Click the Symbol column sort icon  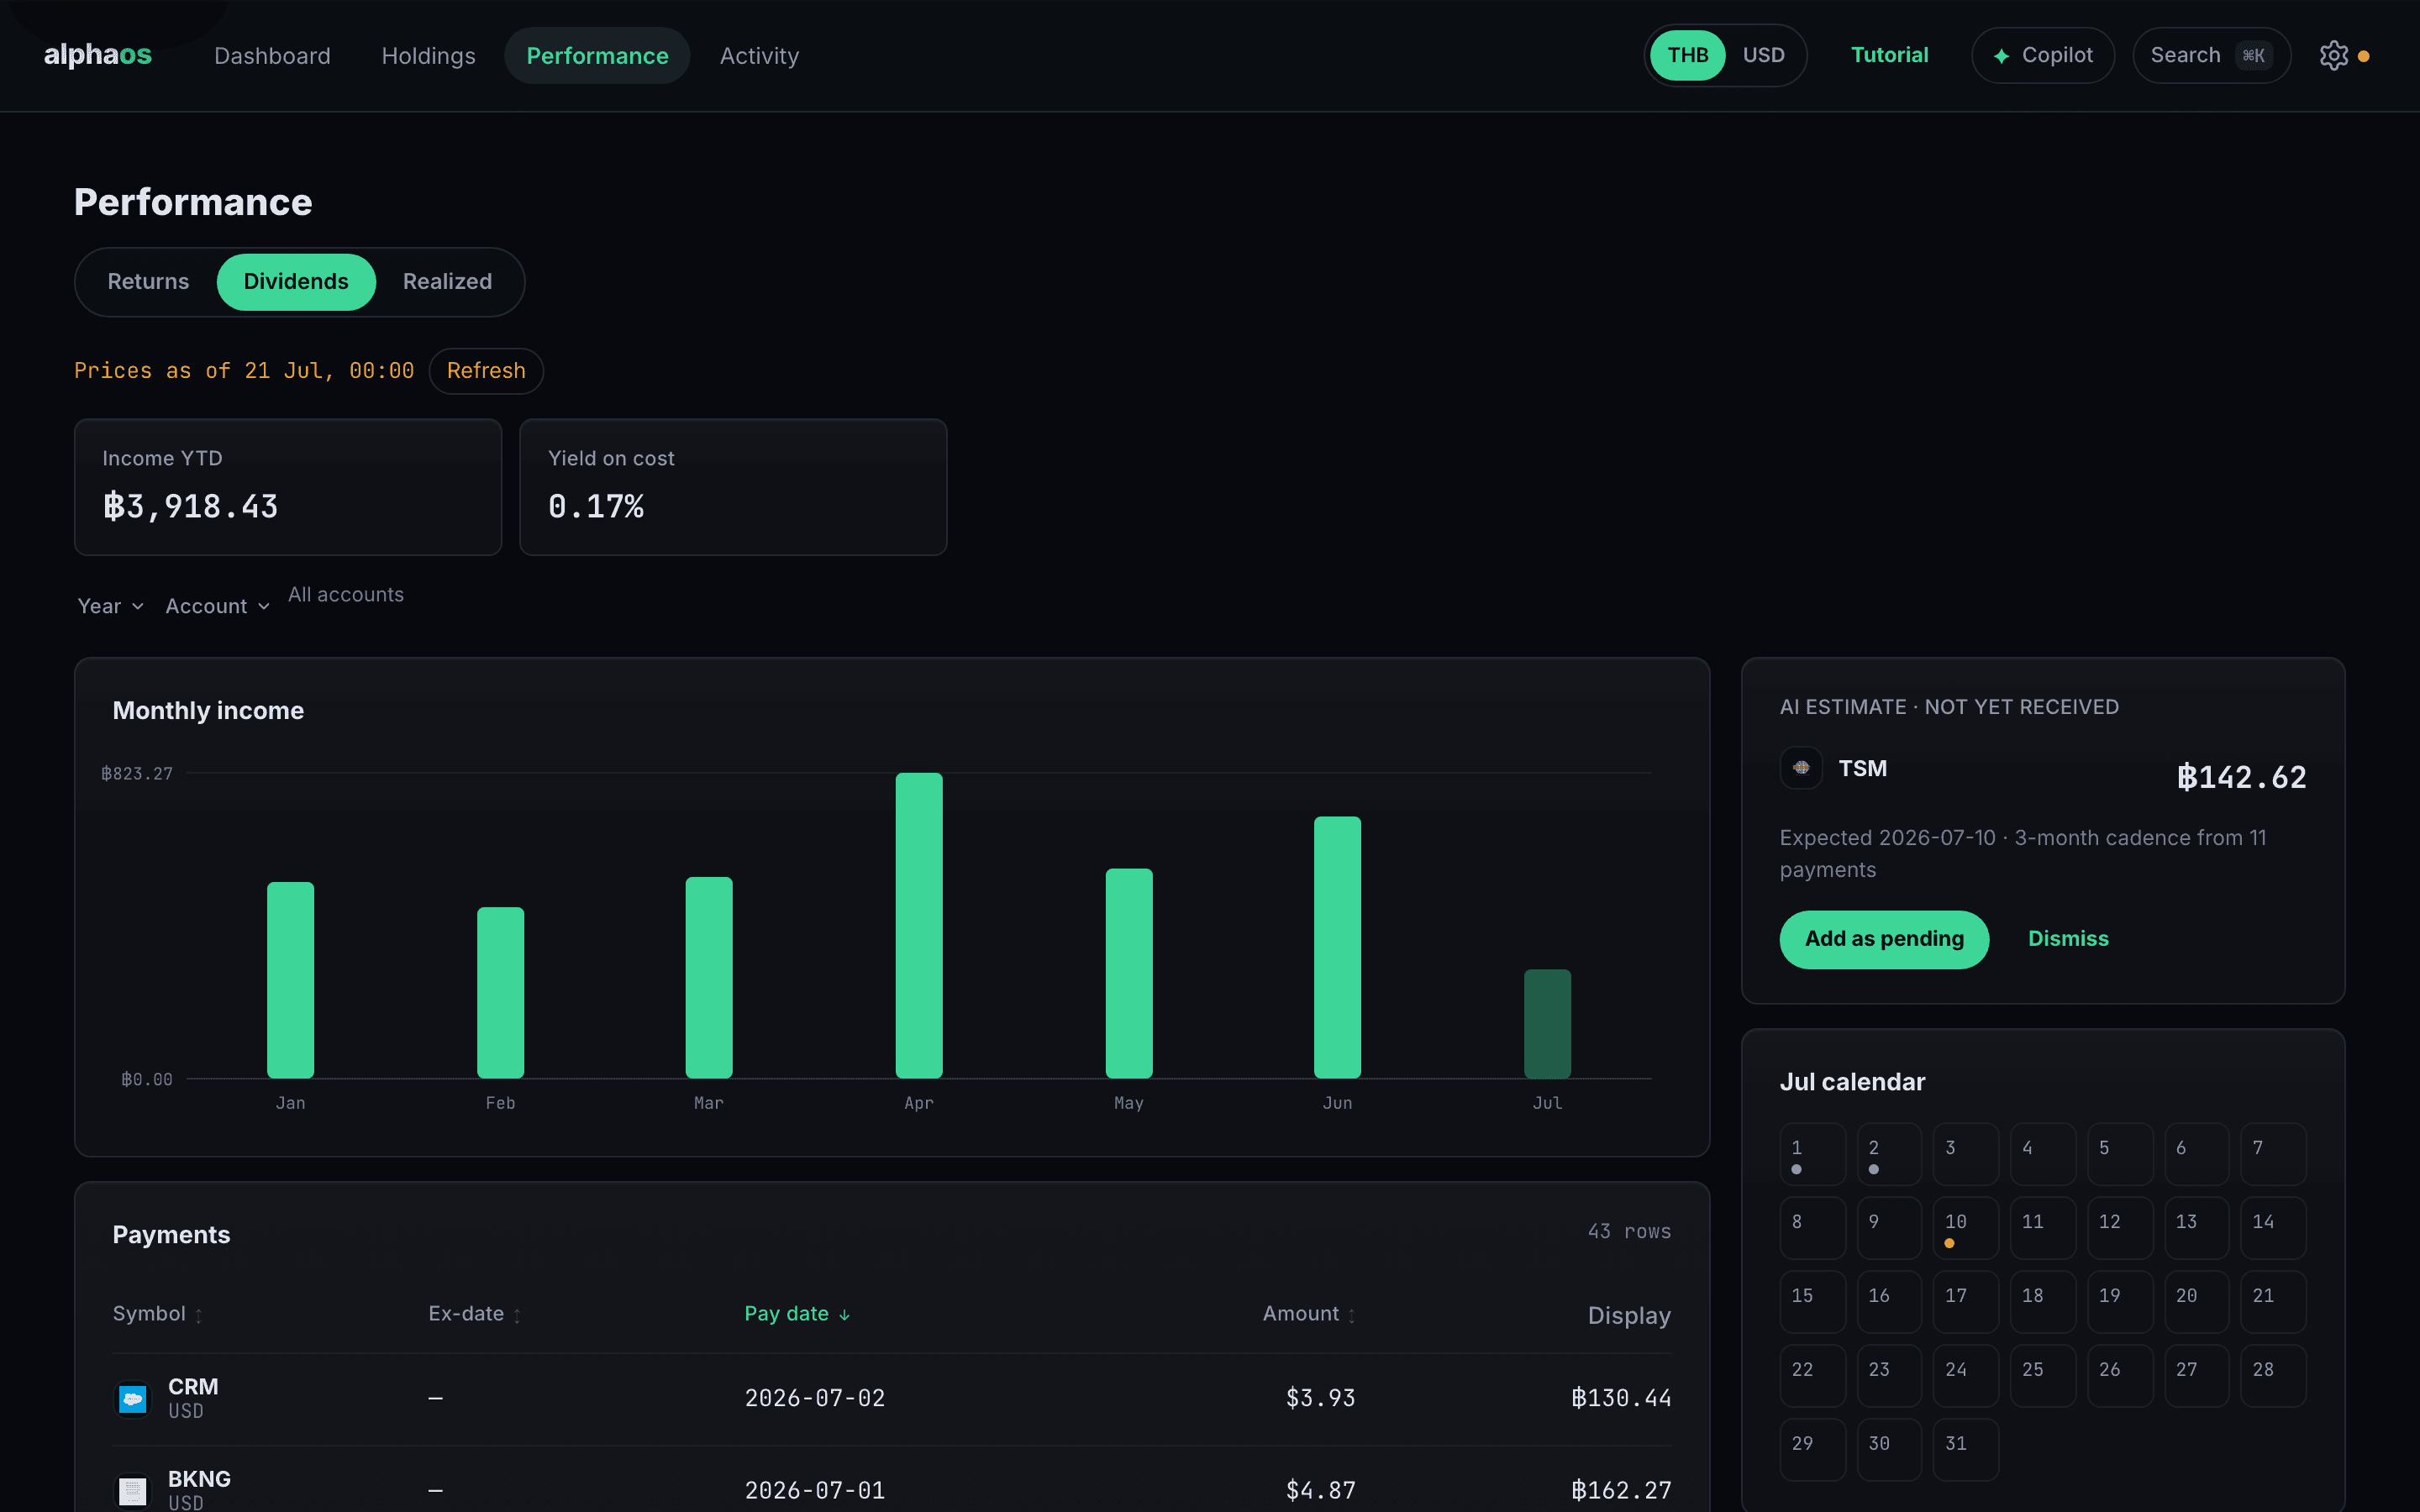199,1316
